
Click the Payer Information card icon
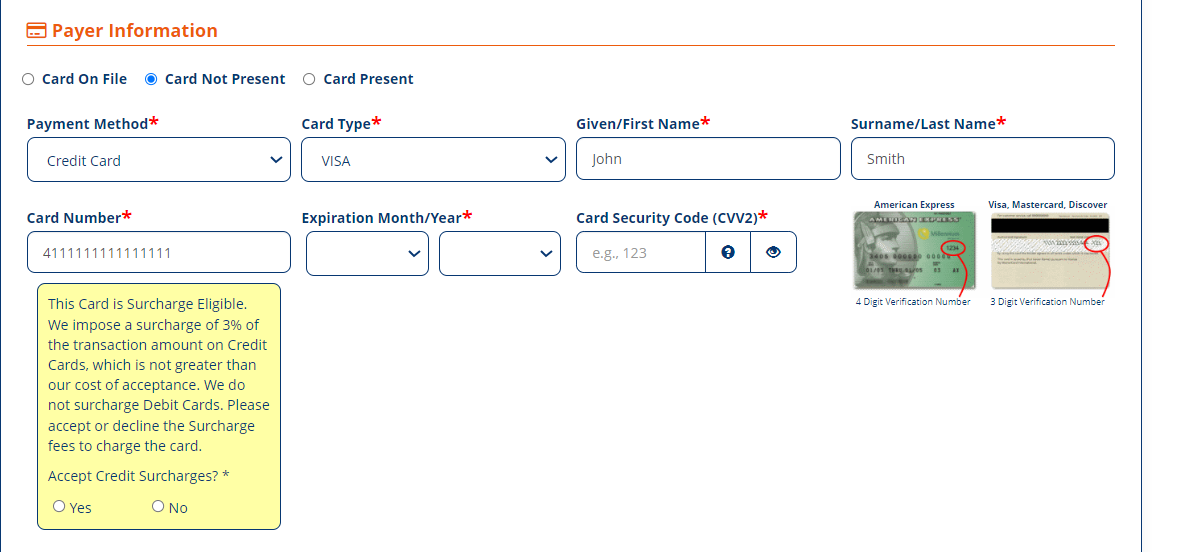pyautogui.click(x=36, y=31)
